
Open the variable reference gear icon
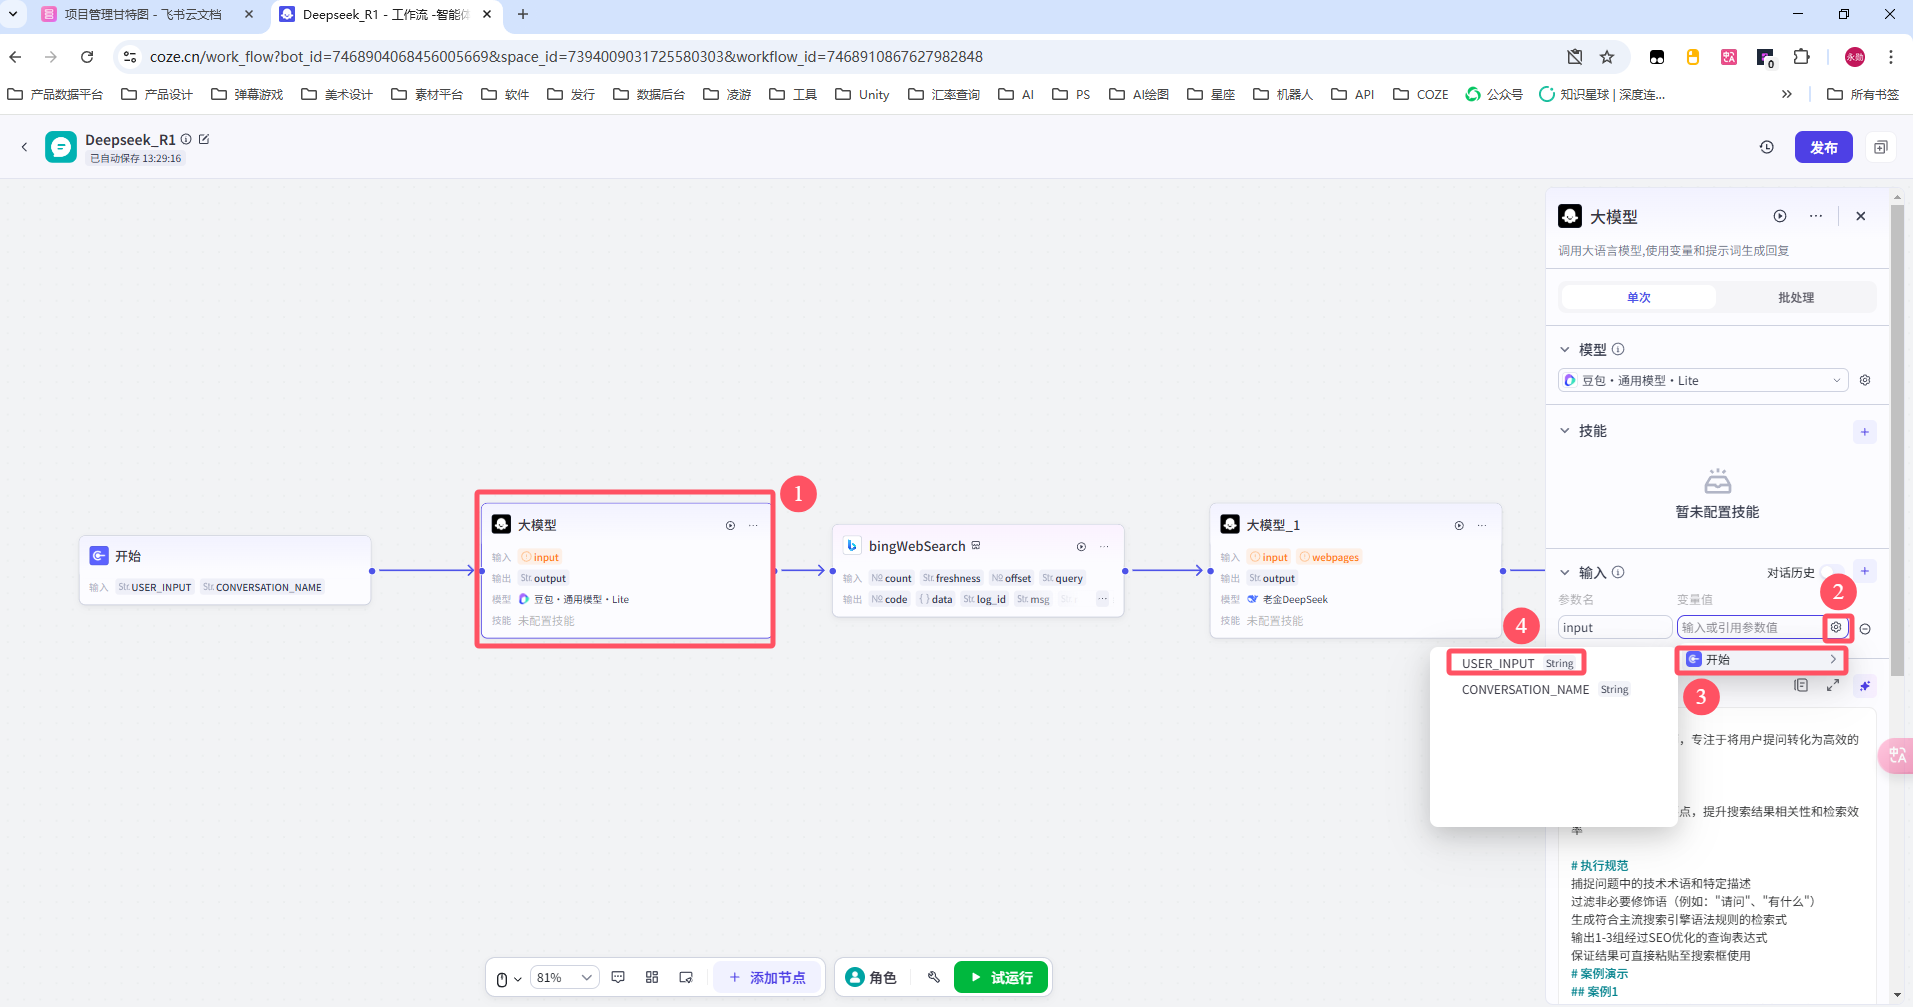pos(1836,627)
